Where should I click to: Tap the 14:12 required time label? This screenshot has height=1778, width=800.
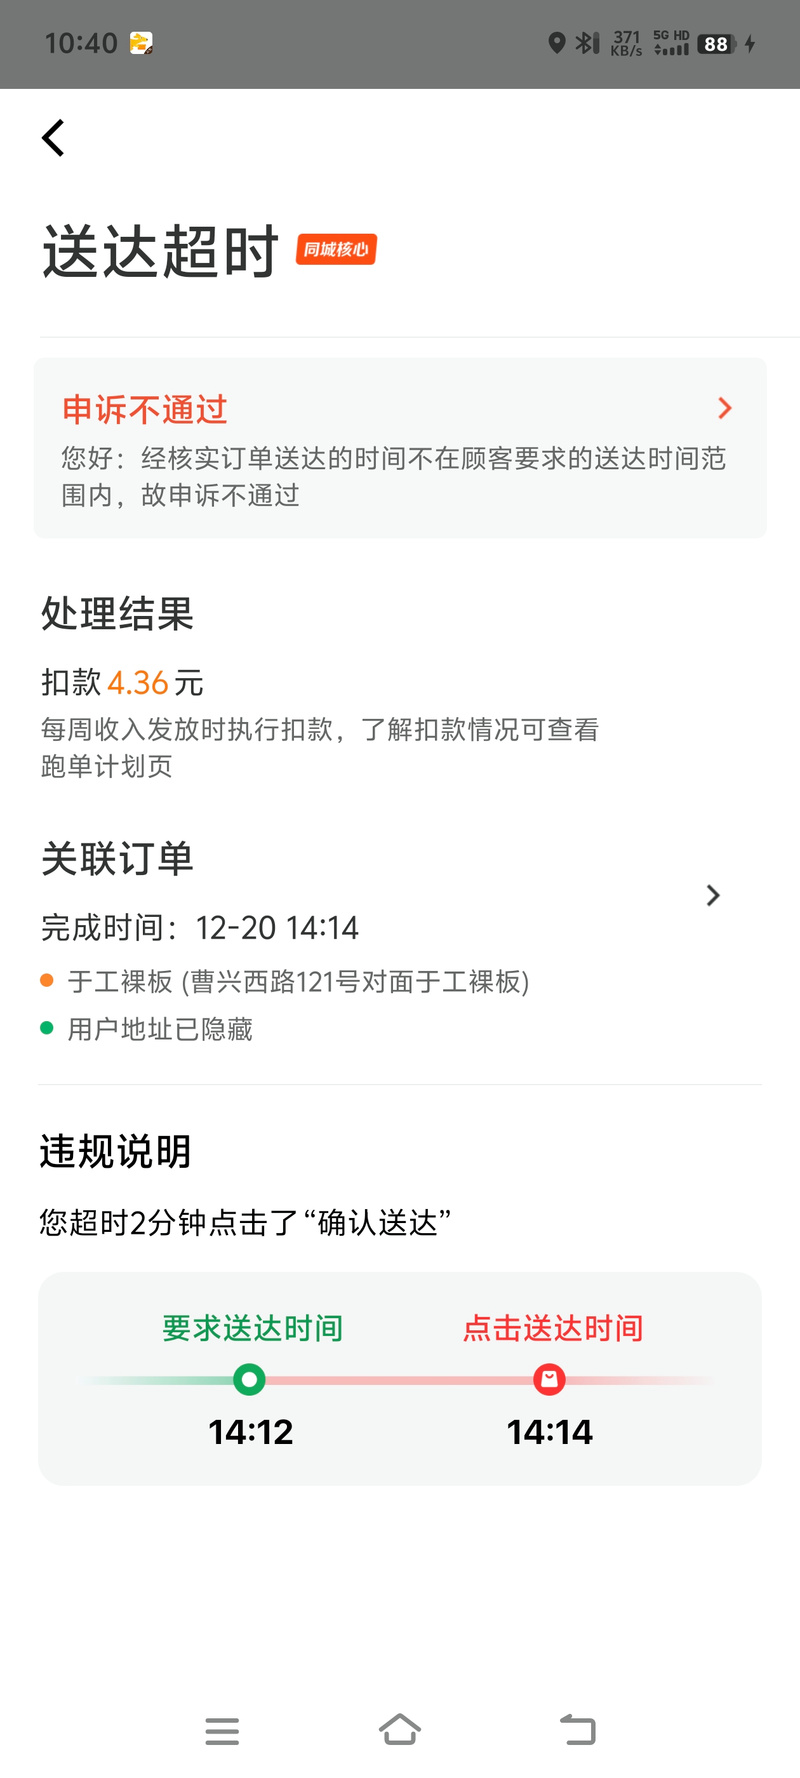250,1432
